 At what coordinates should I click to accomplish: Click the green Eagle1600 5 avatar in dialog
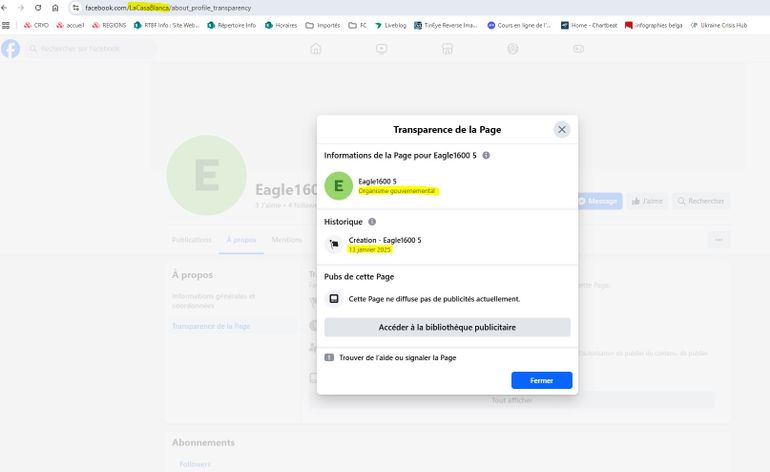(x=338, y=186)
